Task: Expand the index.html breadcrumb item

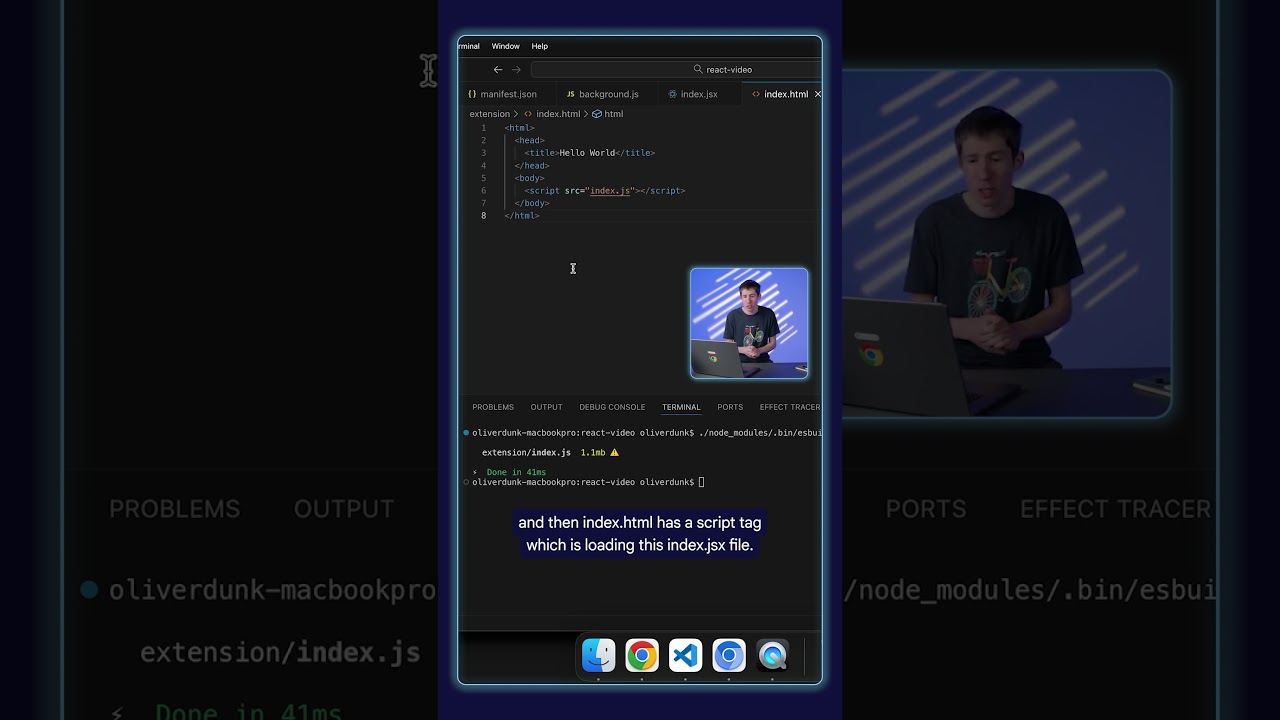Action: tap(558, 114)
